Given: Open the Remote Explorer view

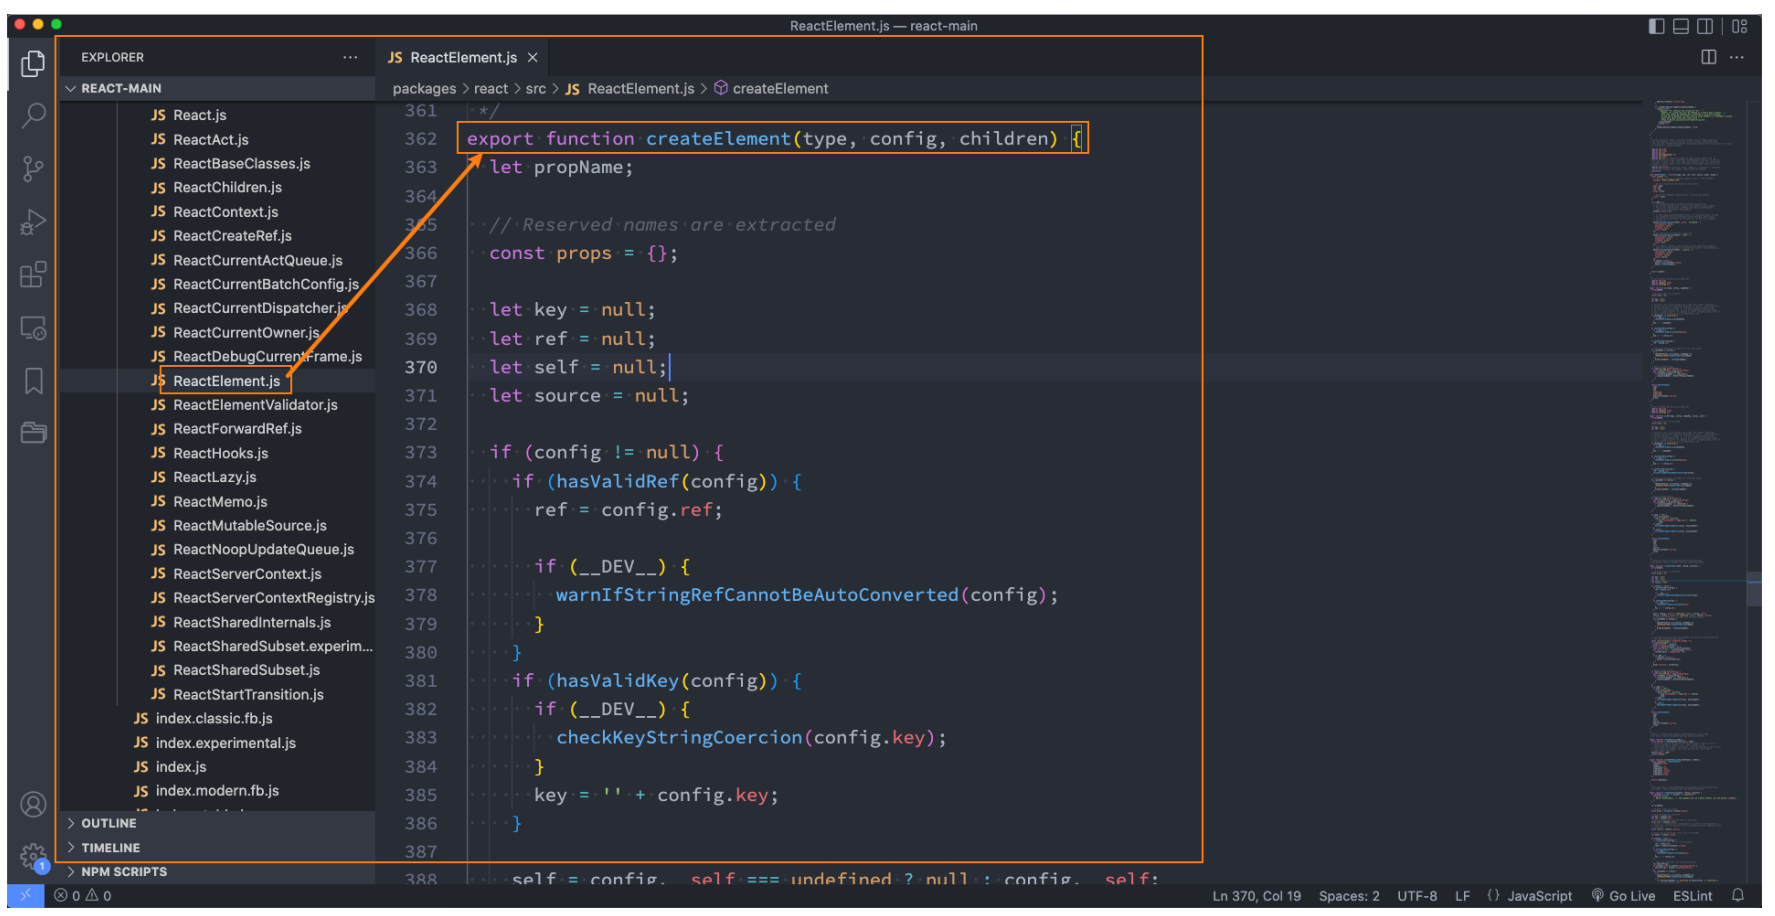Looking at the screenshot, I should click(x=33, y=328).
